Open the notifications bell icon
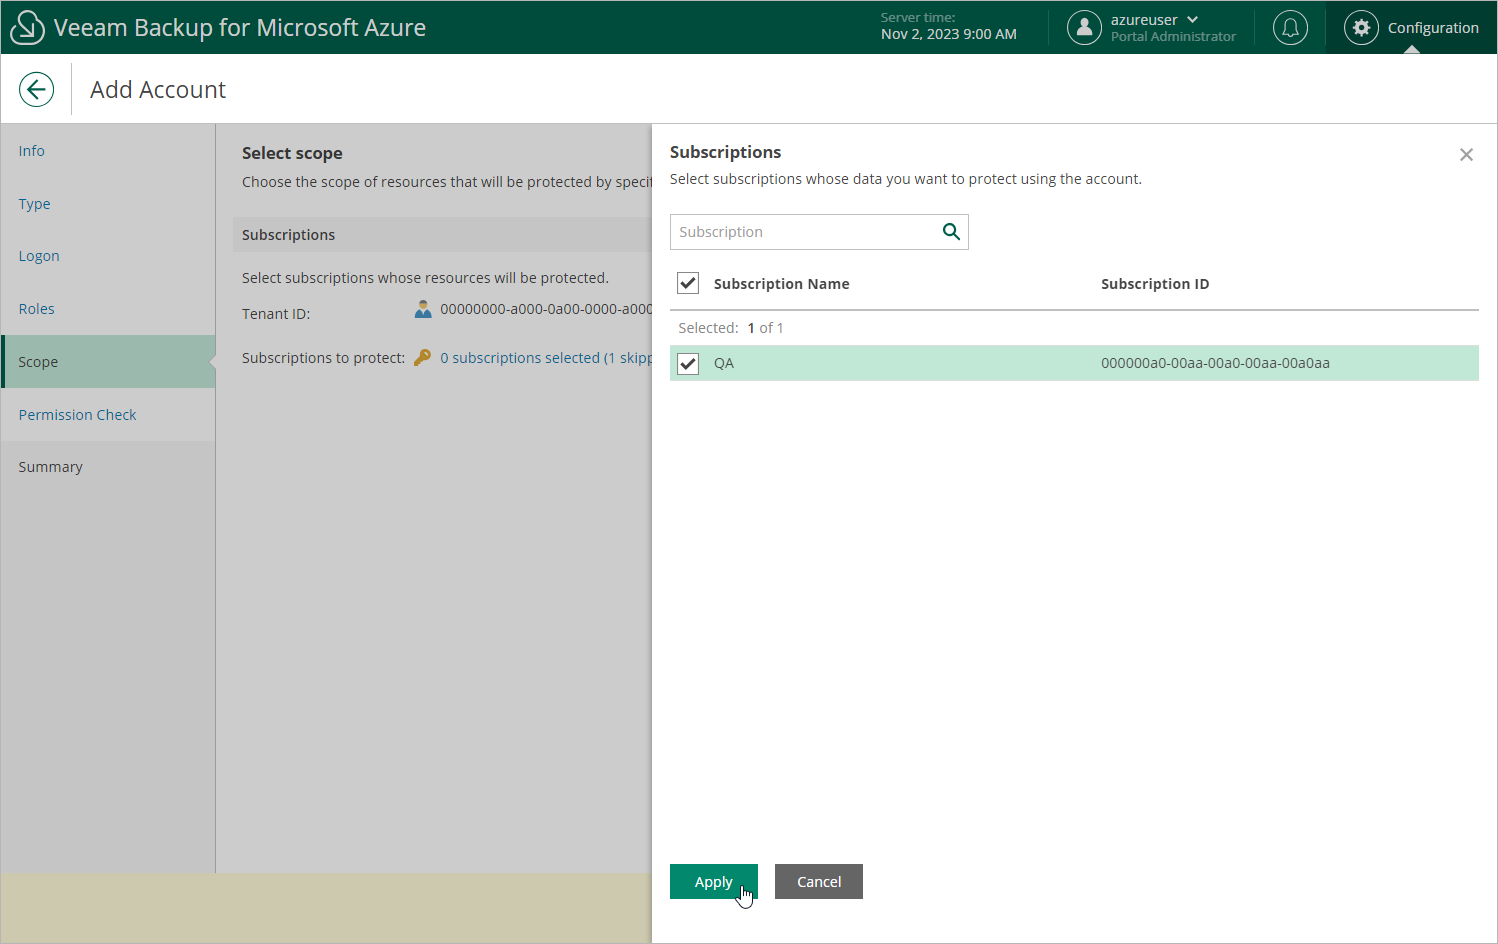This screenshot has width=1498, height=944. (x=1290, y=27)
